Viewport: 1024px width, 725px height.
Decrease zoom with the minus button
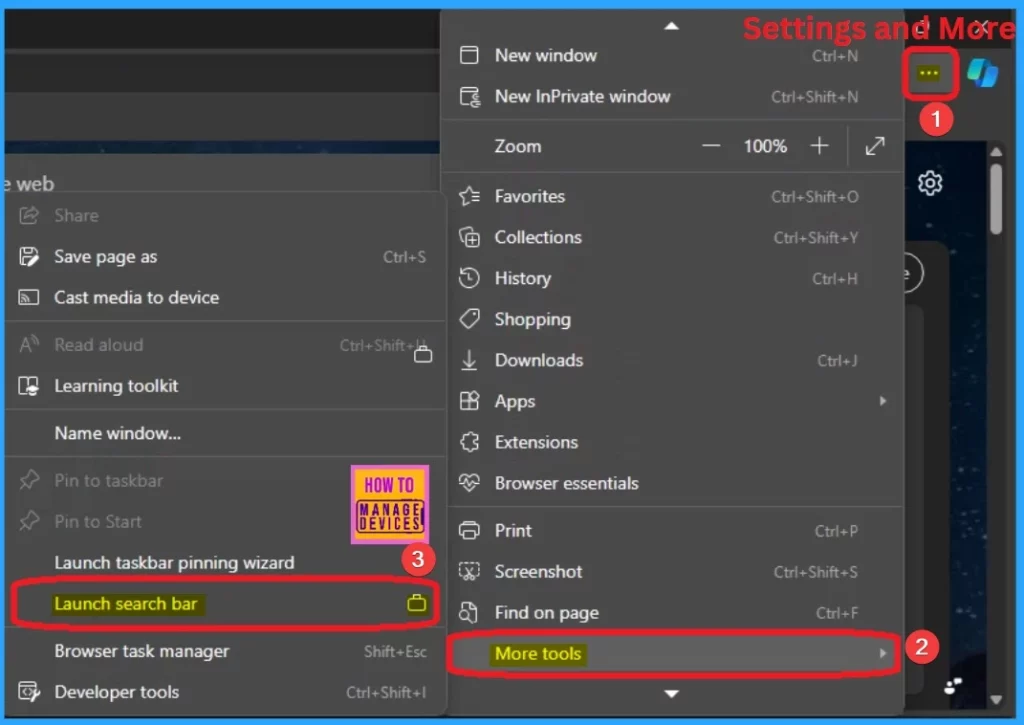point(711,146)
